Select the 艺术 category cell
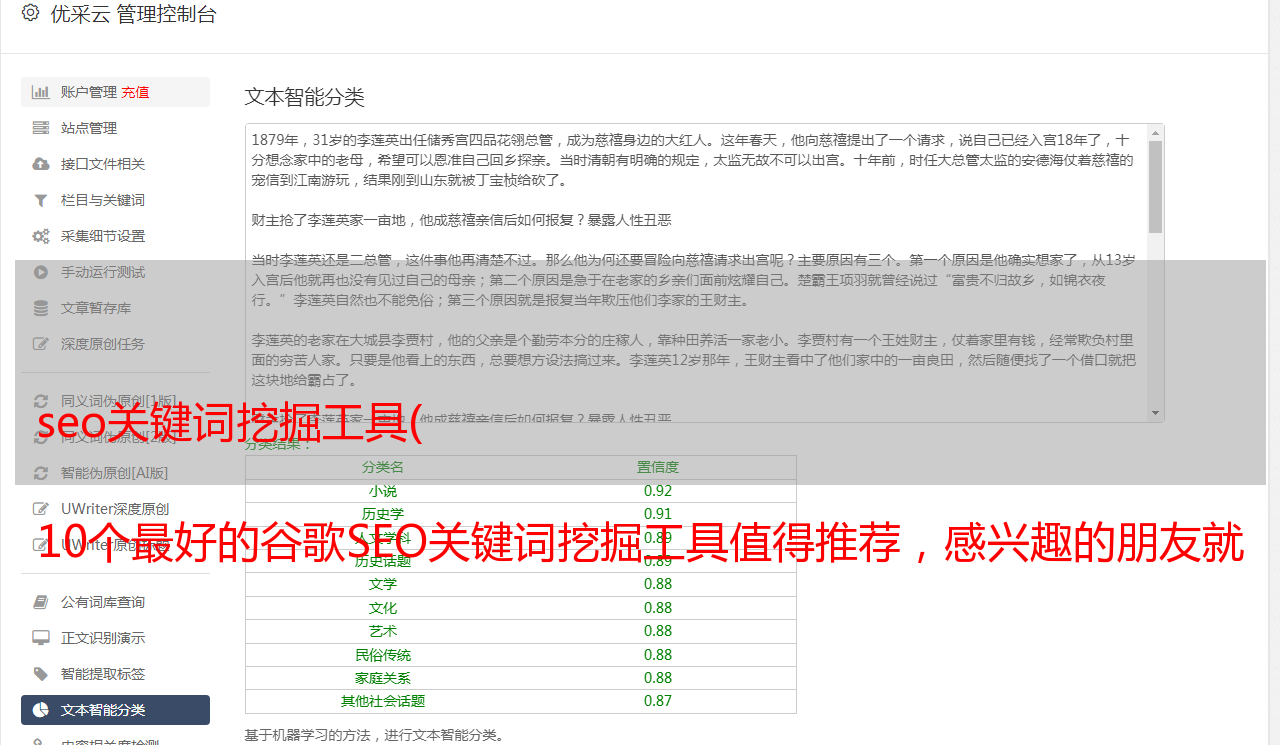Viewport: 1280px width, 745px height. (x=383, y=631)
